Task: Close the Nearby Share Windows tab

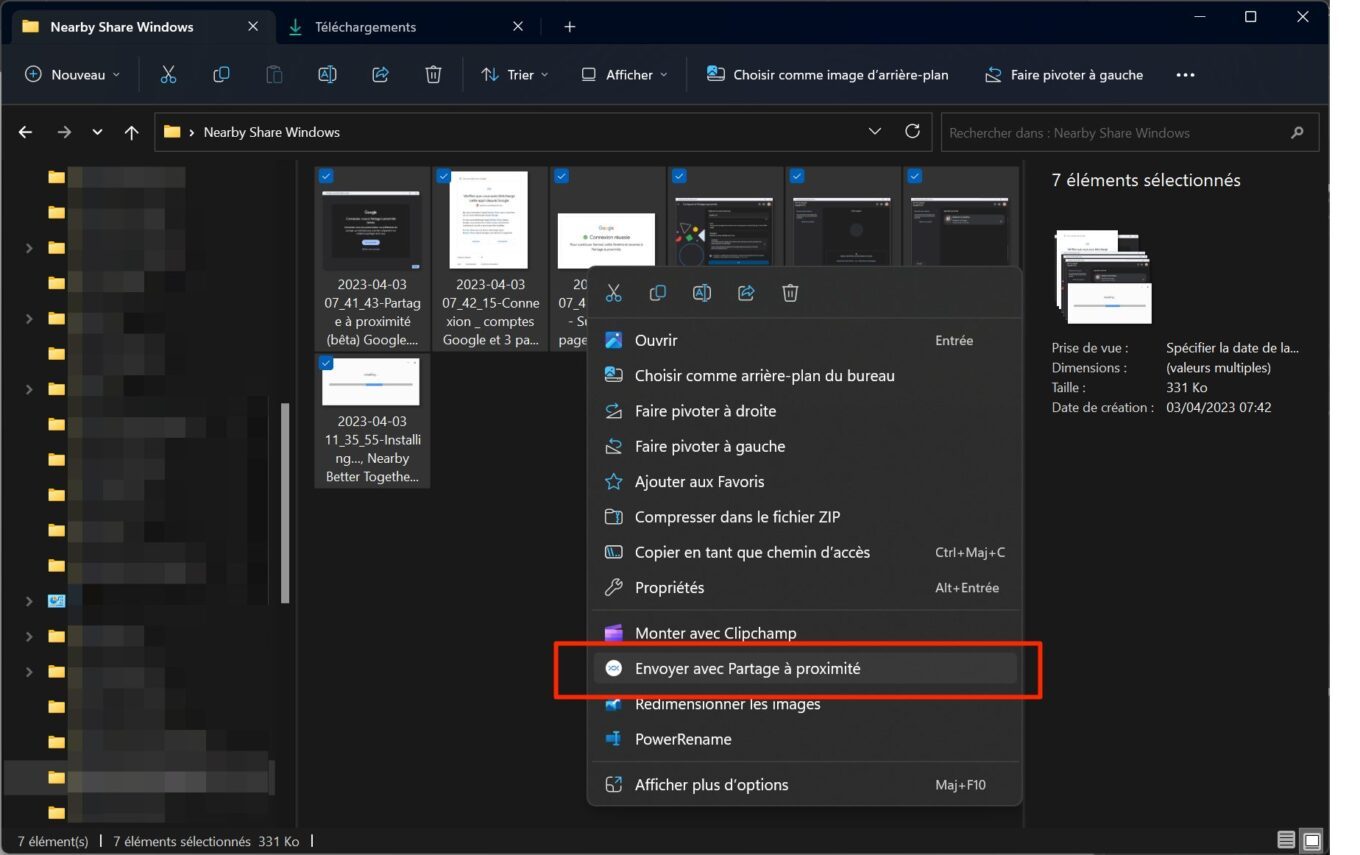Action: coord(253,27)
